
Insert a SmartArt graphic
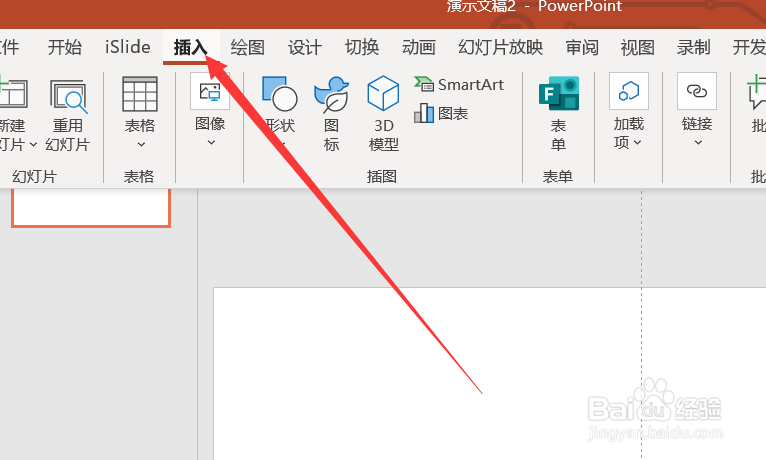point(459,84)
